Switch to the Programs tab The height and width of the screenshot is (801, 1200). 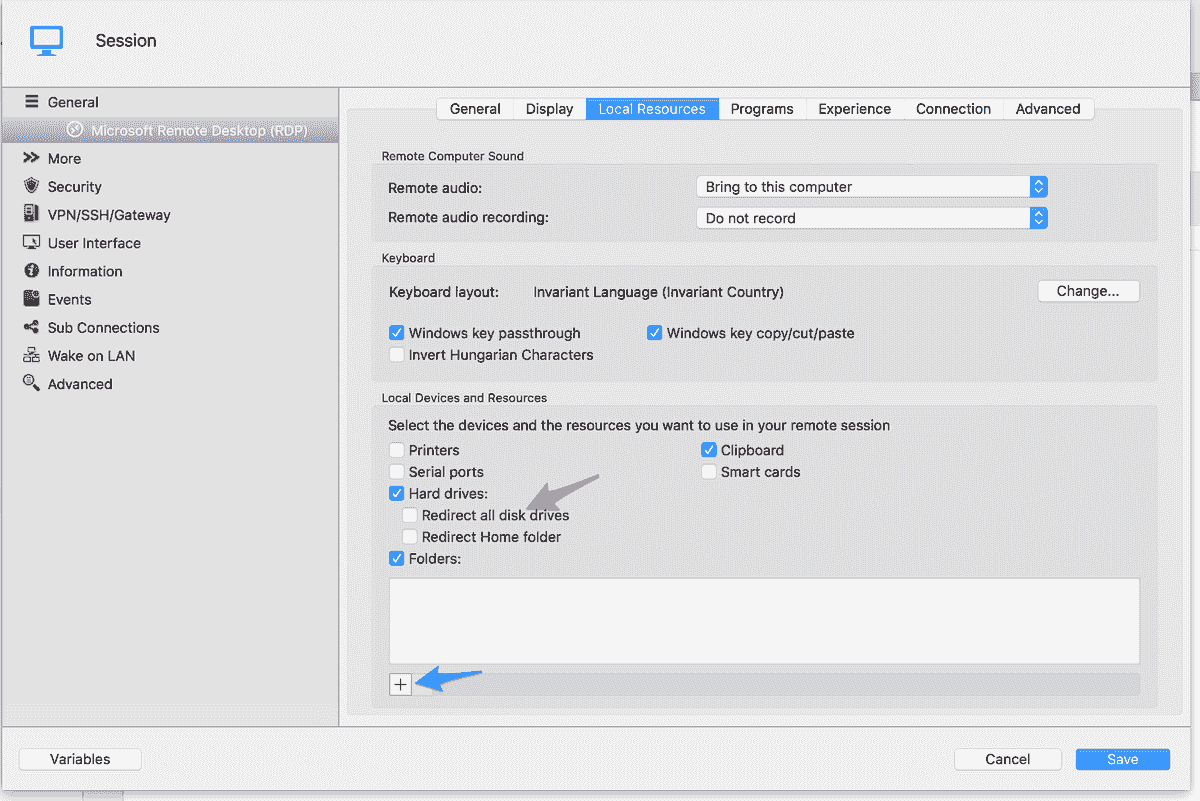point(762,108)
